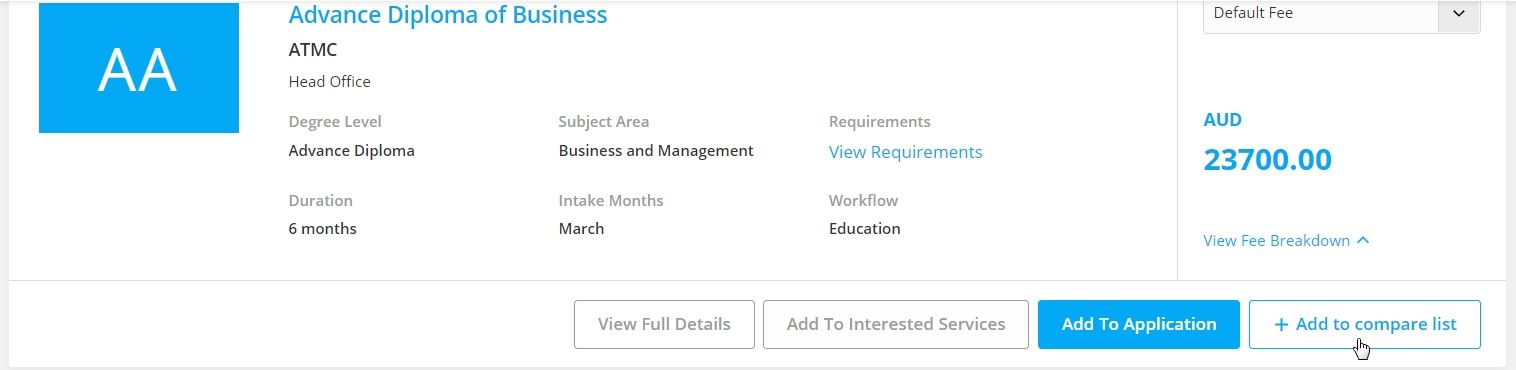The height and width of the screenshot is (370, 1516).
Task: Open the Default Fee dropdown
Action: 1341,14
